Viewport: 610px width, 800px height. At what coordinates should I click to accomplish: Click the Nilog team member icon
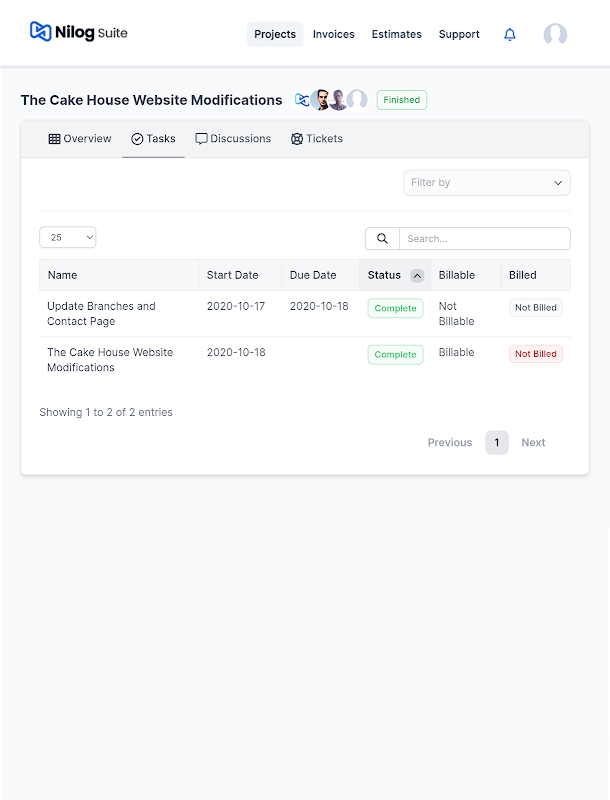[x=302, y=100]
